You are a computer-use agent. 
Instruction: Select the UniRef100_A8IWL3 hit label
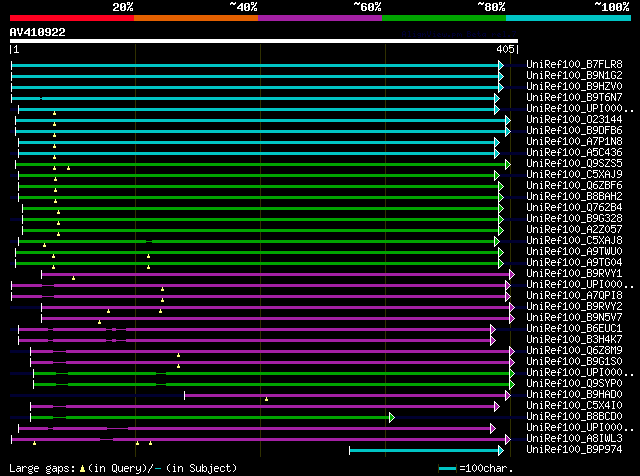coord(574,438)
